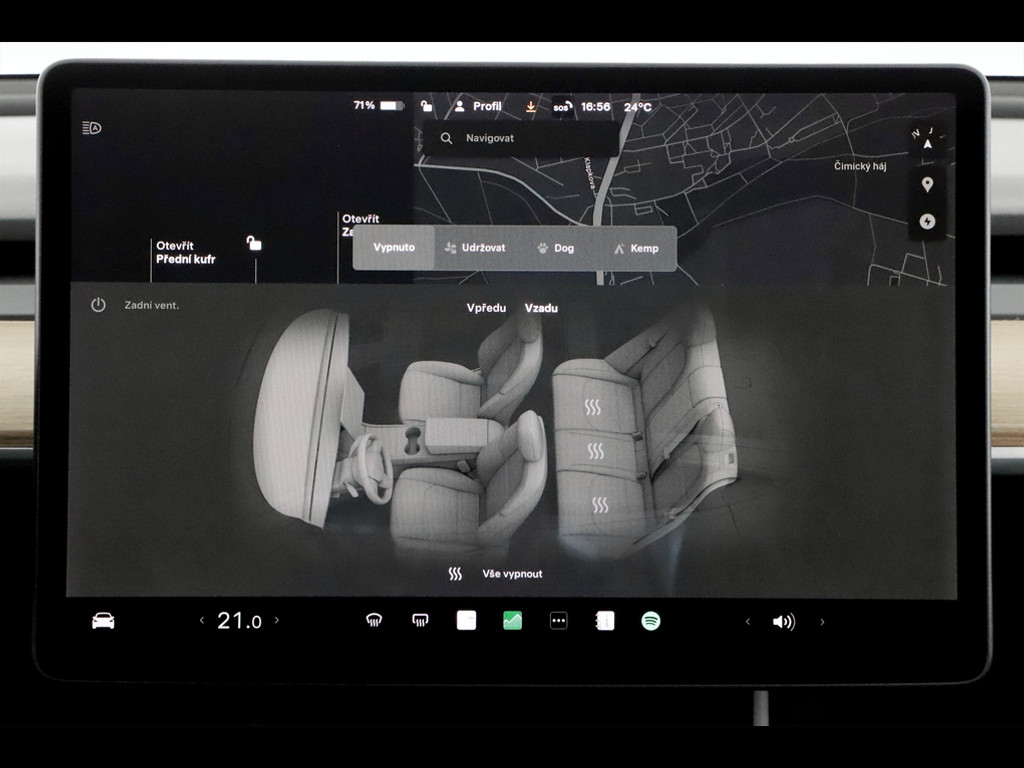1024x768 pixels.
Task: Tap the car controls icon
Action: pyautogui.click(x=103, y=620)
